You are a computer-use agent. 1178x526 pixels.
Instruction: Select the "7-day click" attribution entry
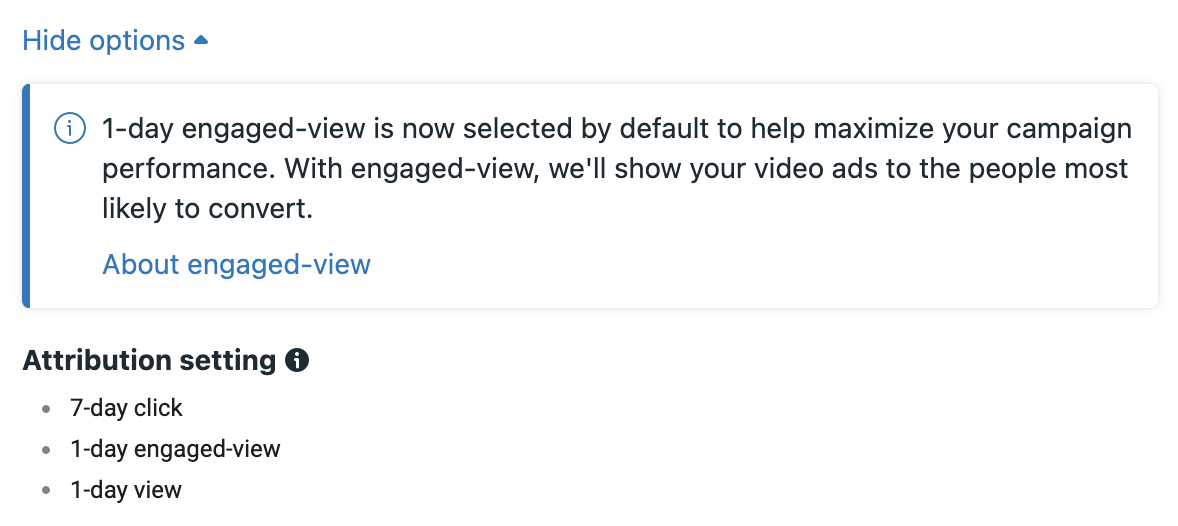[126, 408]
